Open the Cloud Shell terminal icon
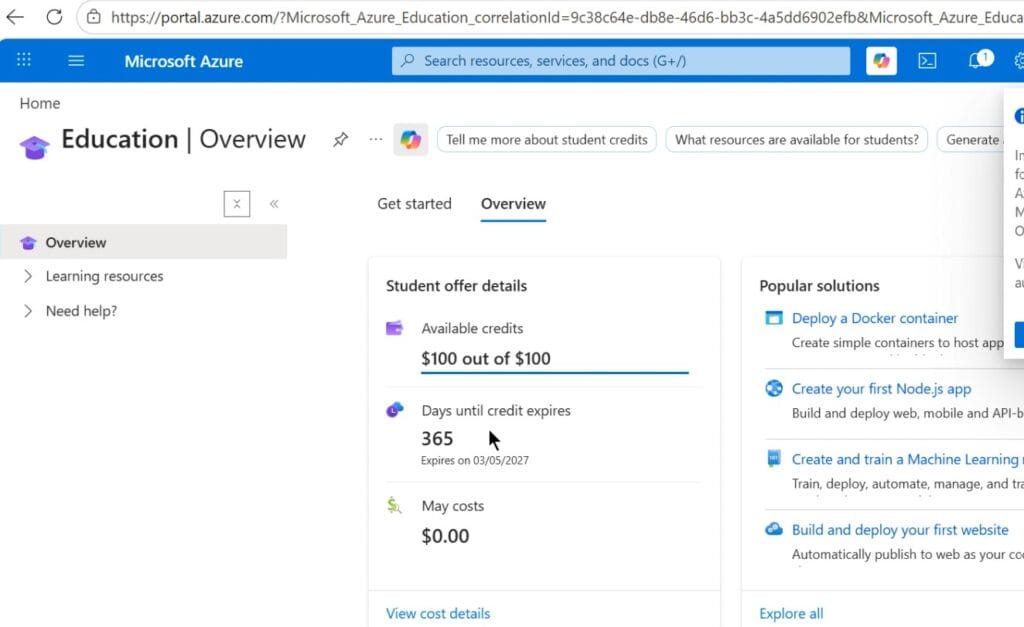This screenshot has width=1024, height=627. click(x=927, y=61)
